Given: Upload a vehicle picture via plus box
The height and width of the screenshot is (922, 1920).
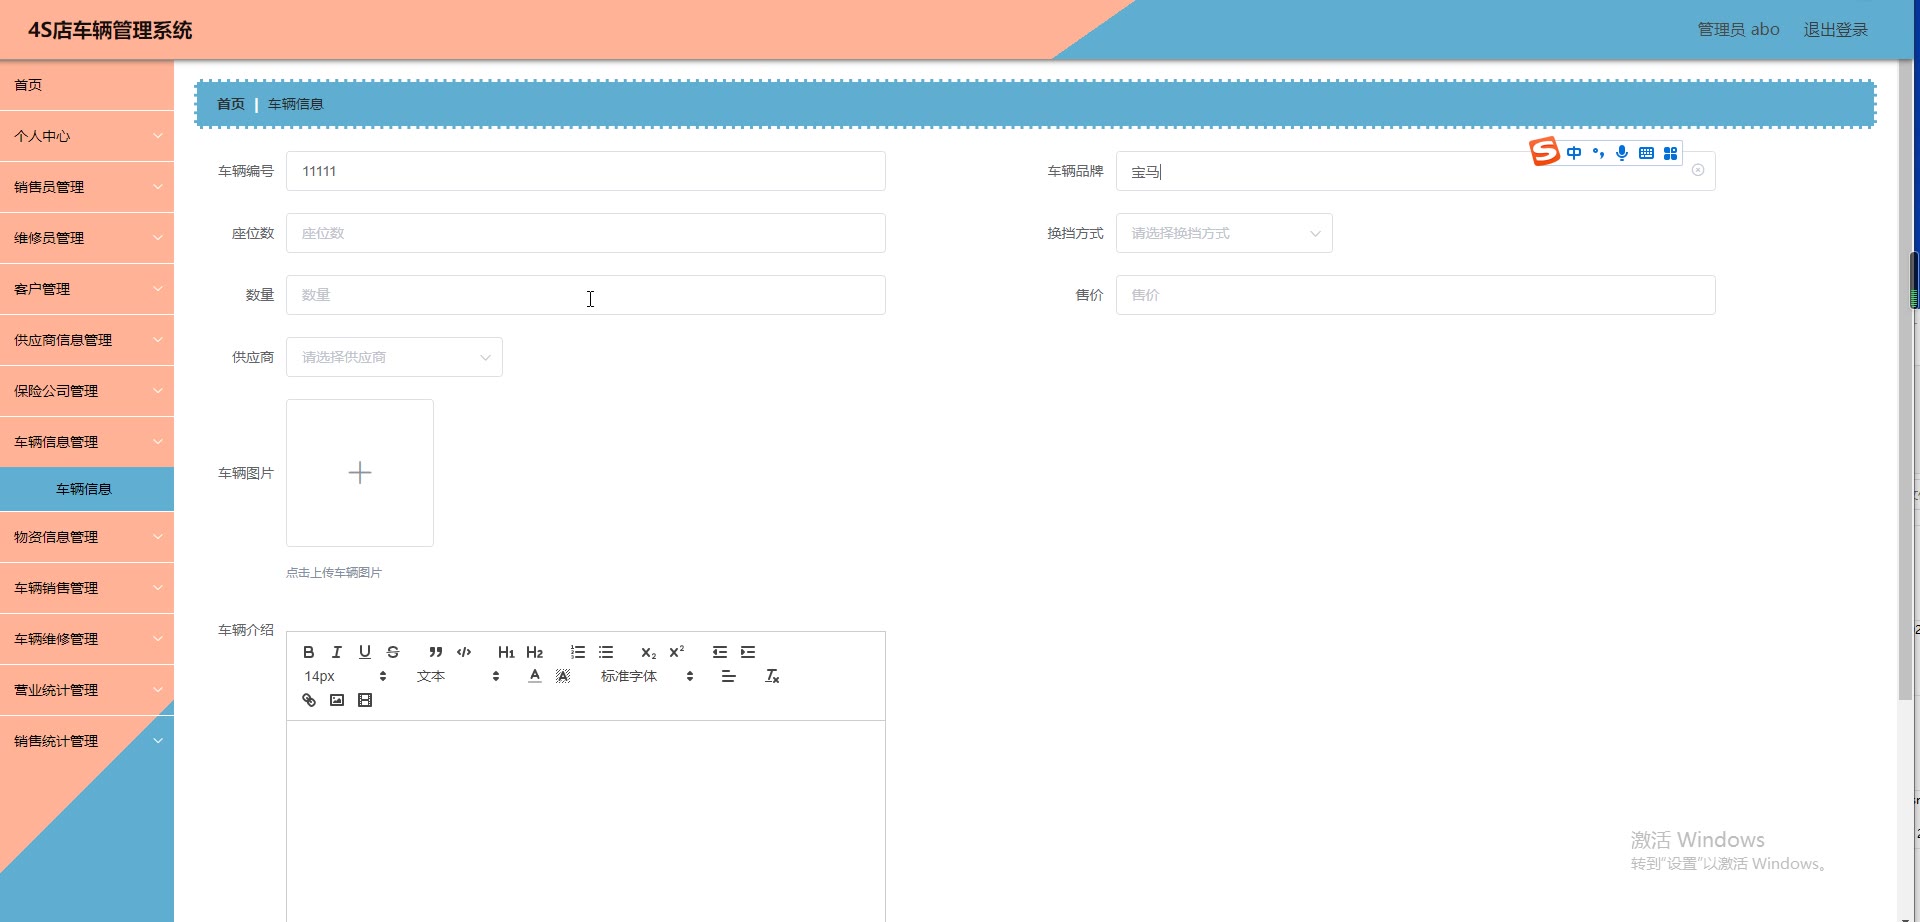Looking at the screenshot, I should tap(360, 473).
